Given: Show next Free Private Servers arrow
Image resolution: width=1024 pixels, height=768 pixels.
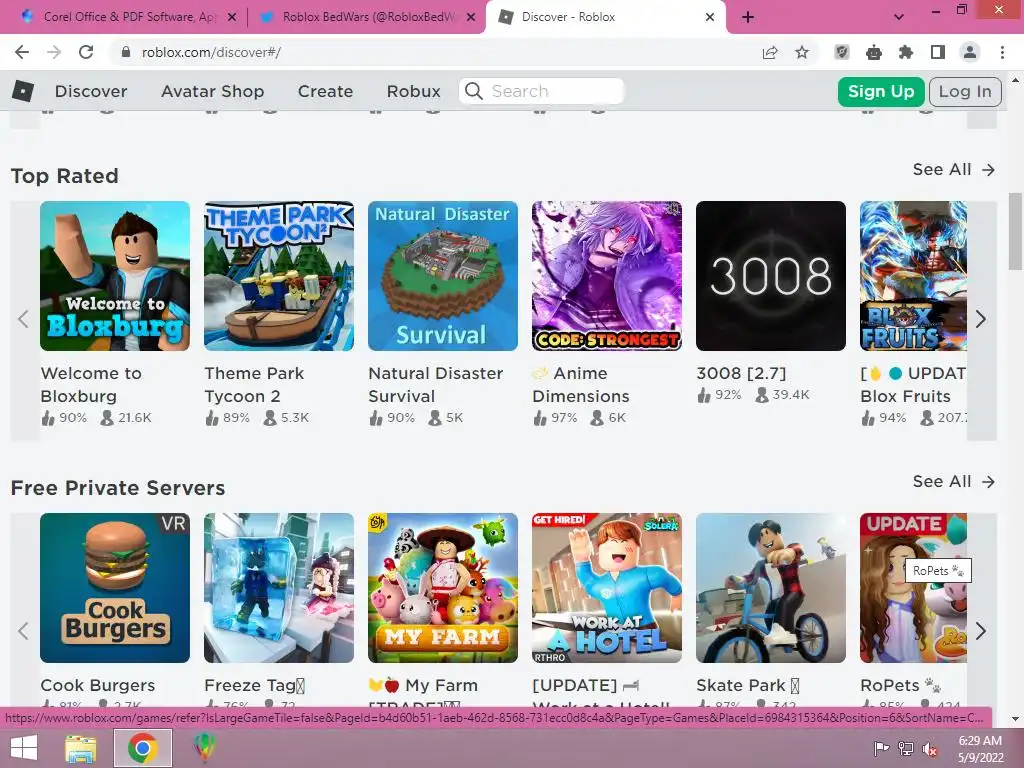Looking at the screenshot, I should [980, 631].
